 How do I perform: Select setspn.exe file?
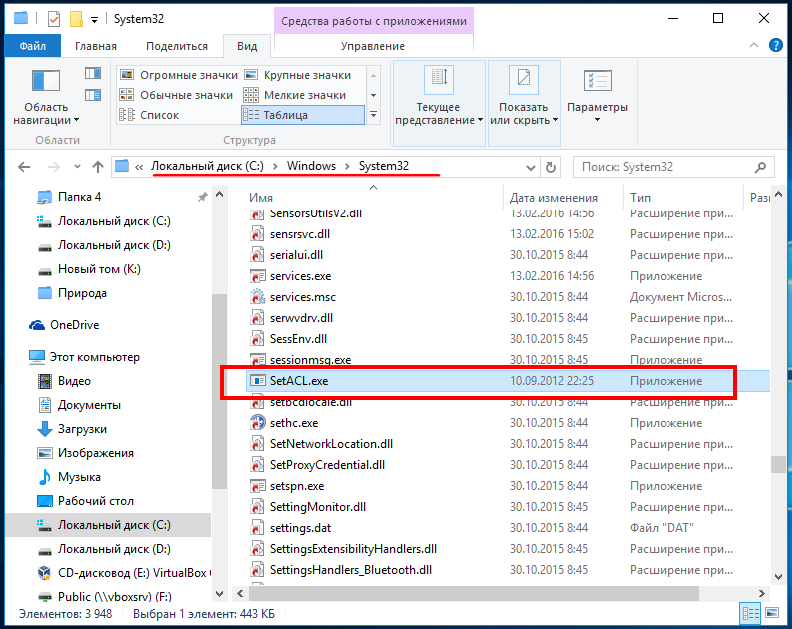click(296, 486)
